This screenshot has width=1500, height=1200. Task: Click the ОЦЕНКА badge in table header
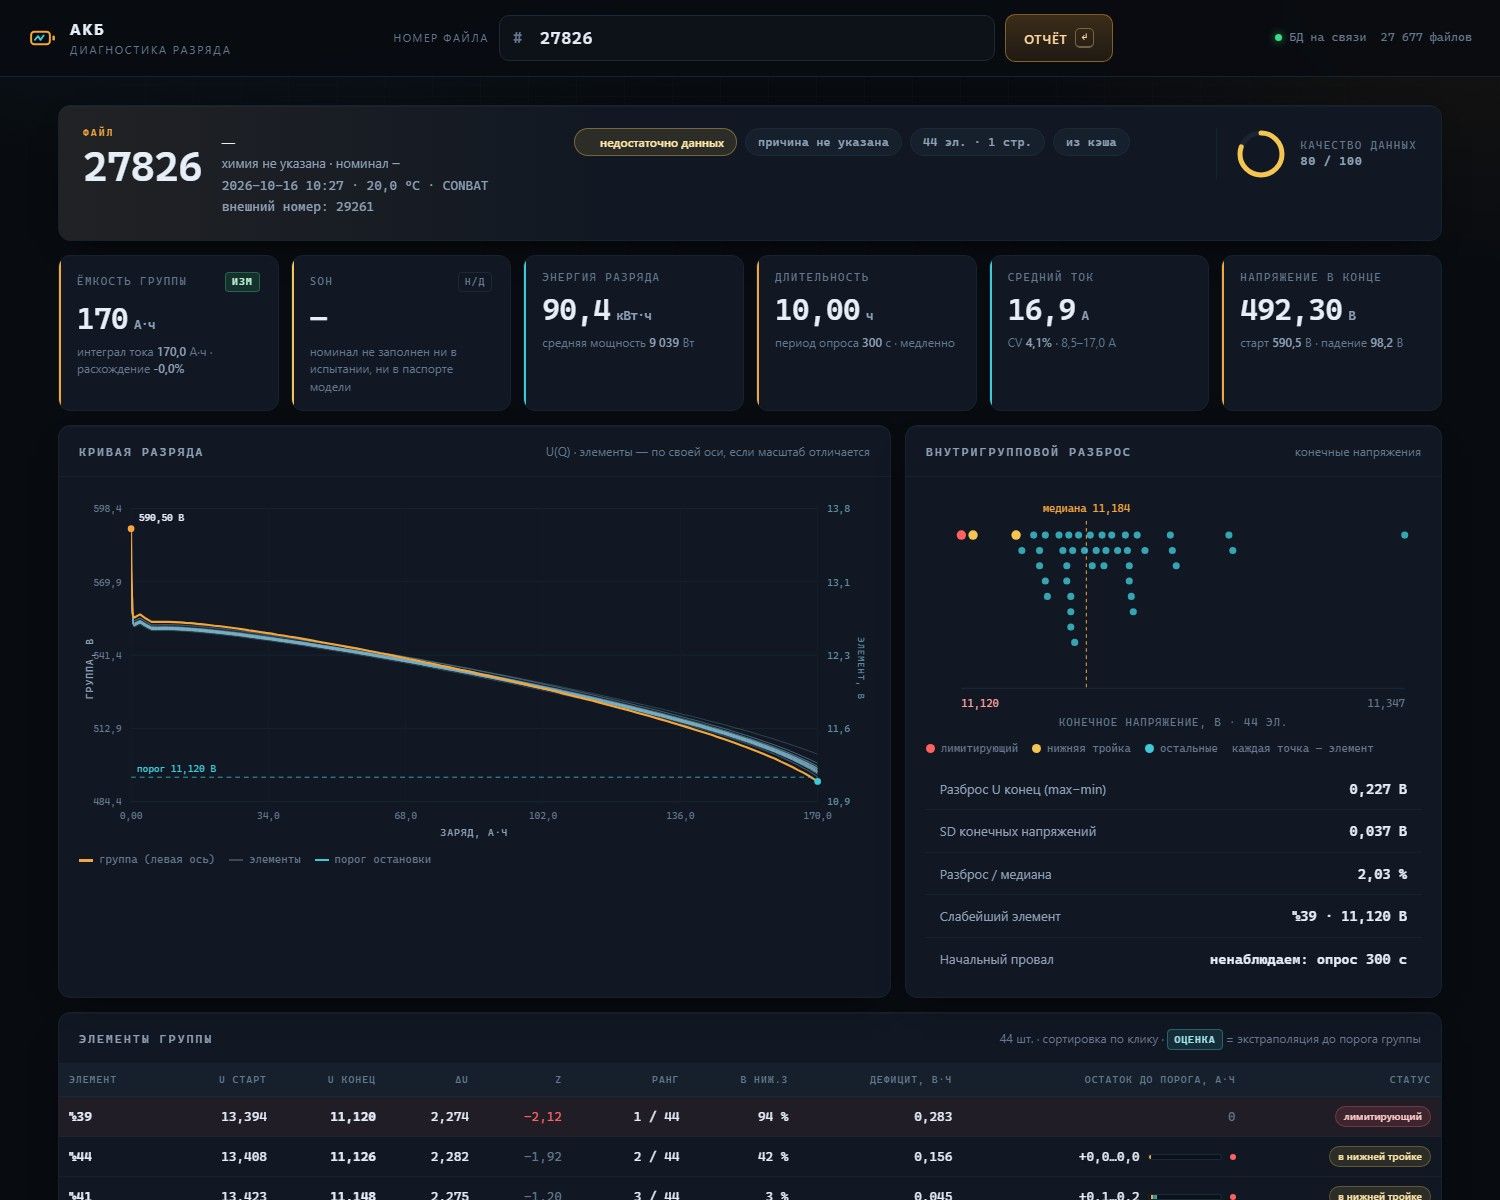1194,1040
